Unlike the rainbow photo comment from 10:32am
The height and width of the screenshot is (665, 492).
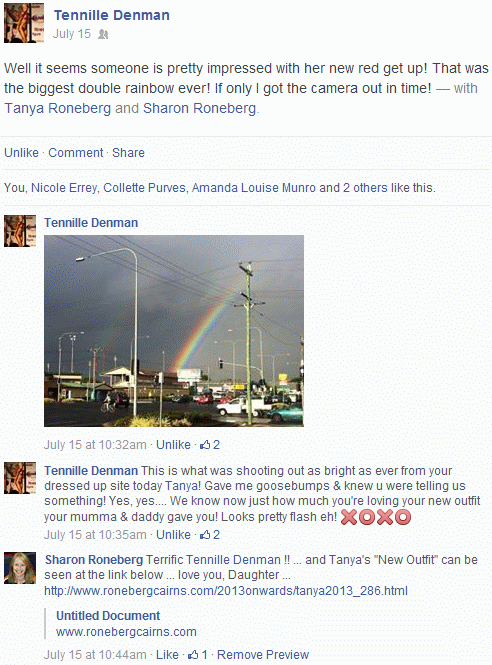pyautogui.click(x=173, y=445)
